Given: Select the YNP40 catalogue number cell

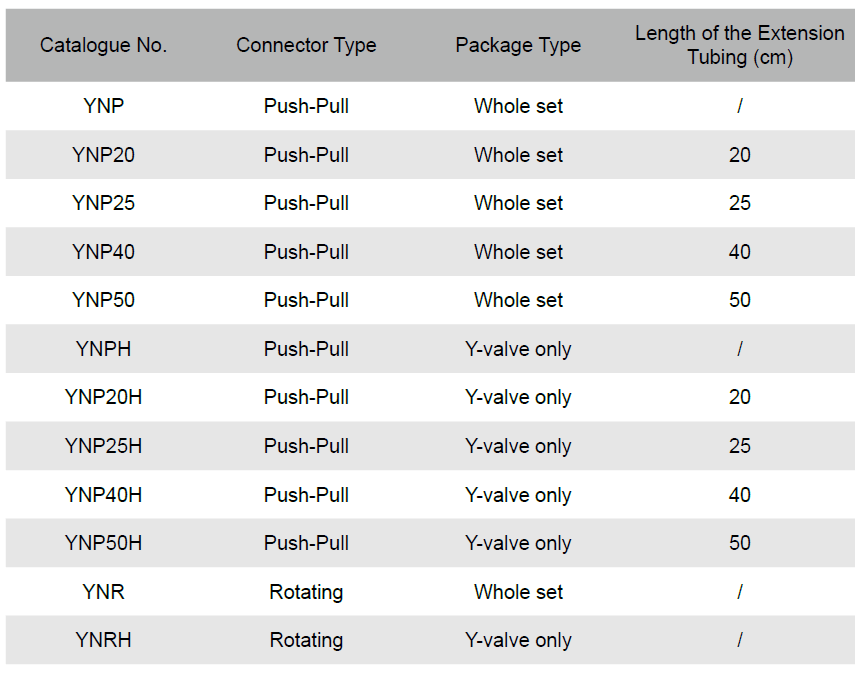Looking at the screenshot, I should (x=103, y=252).
